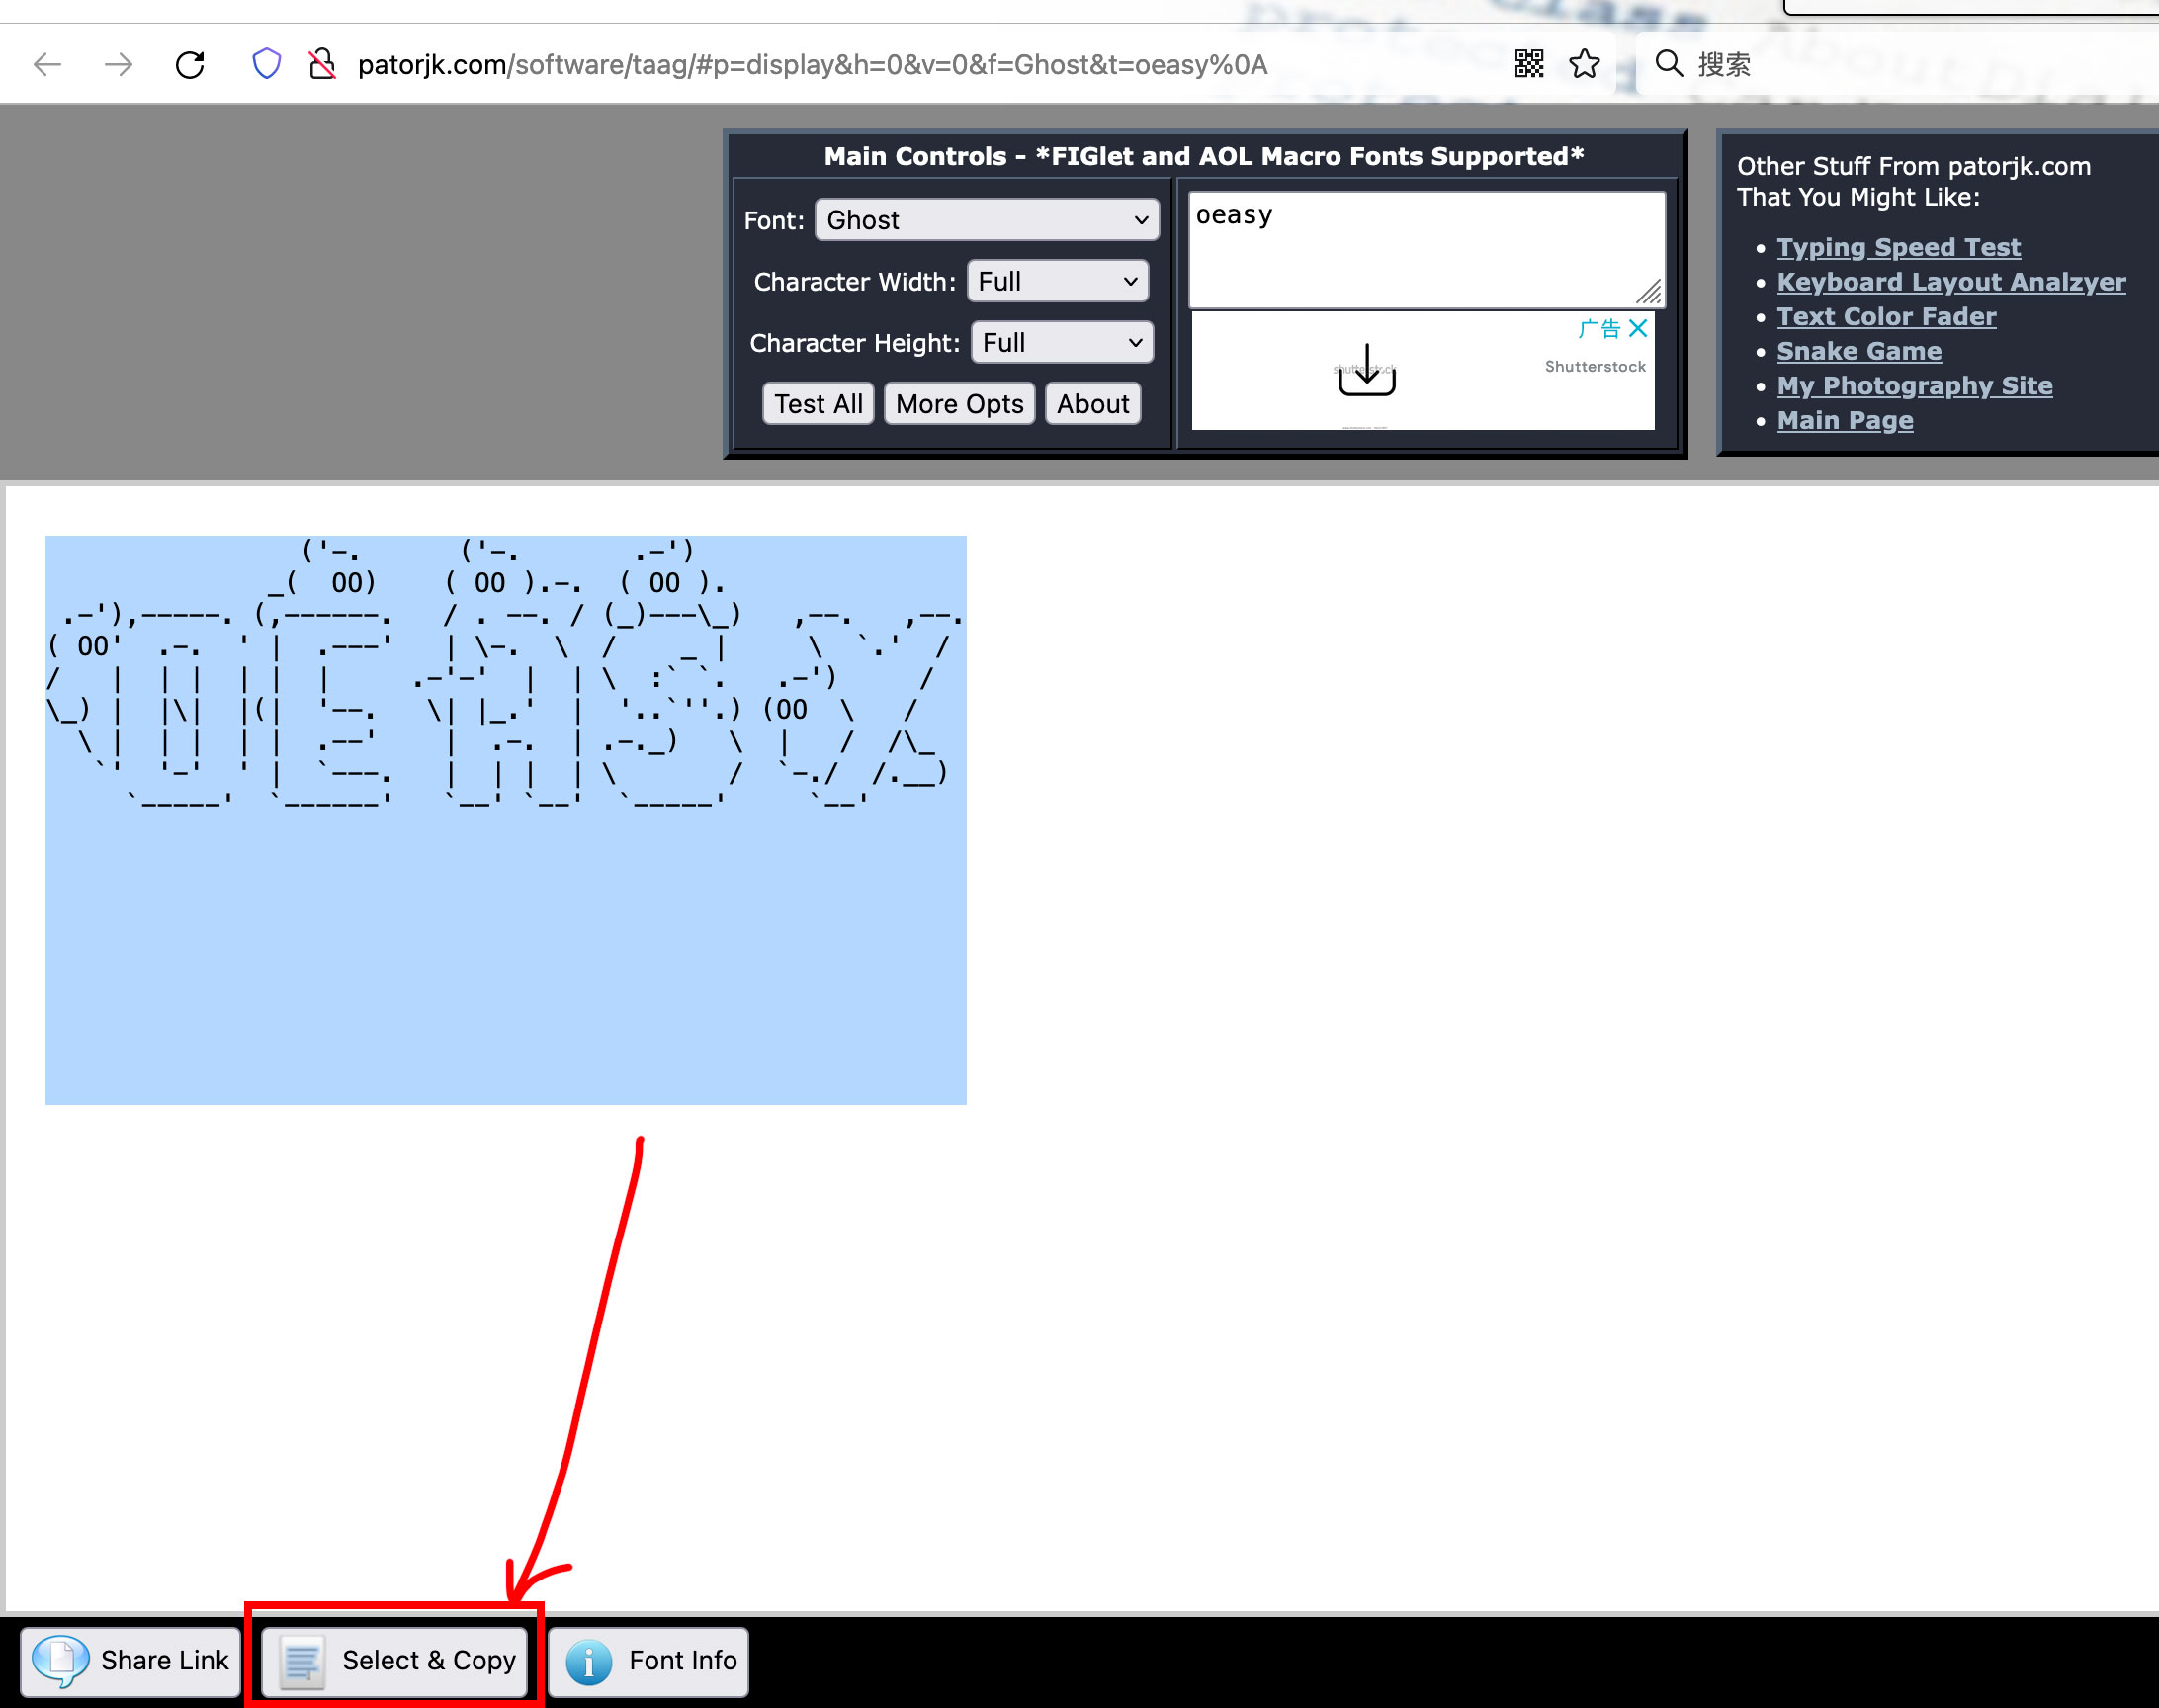The width and height of the screenshot is (2159, 1708).
Task: Reload the page with refresh icon
Action: 190,65
